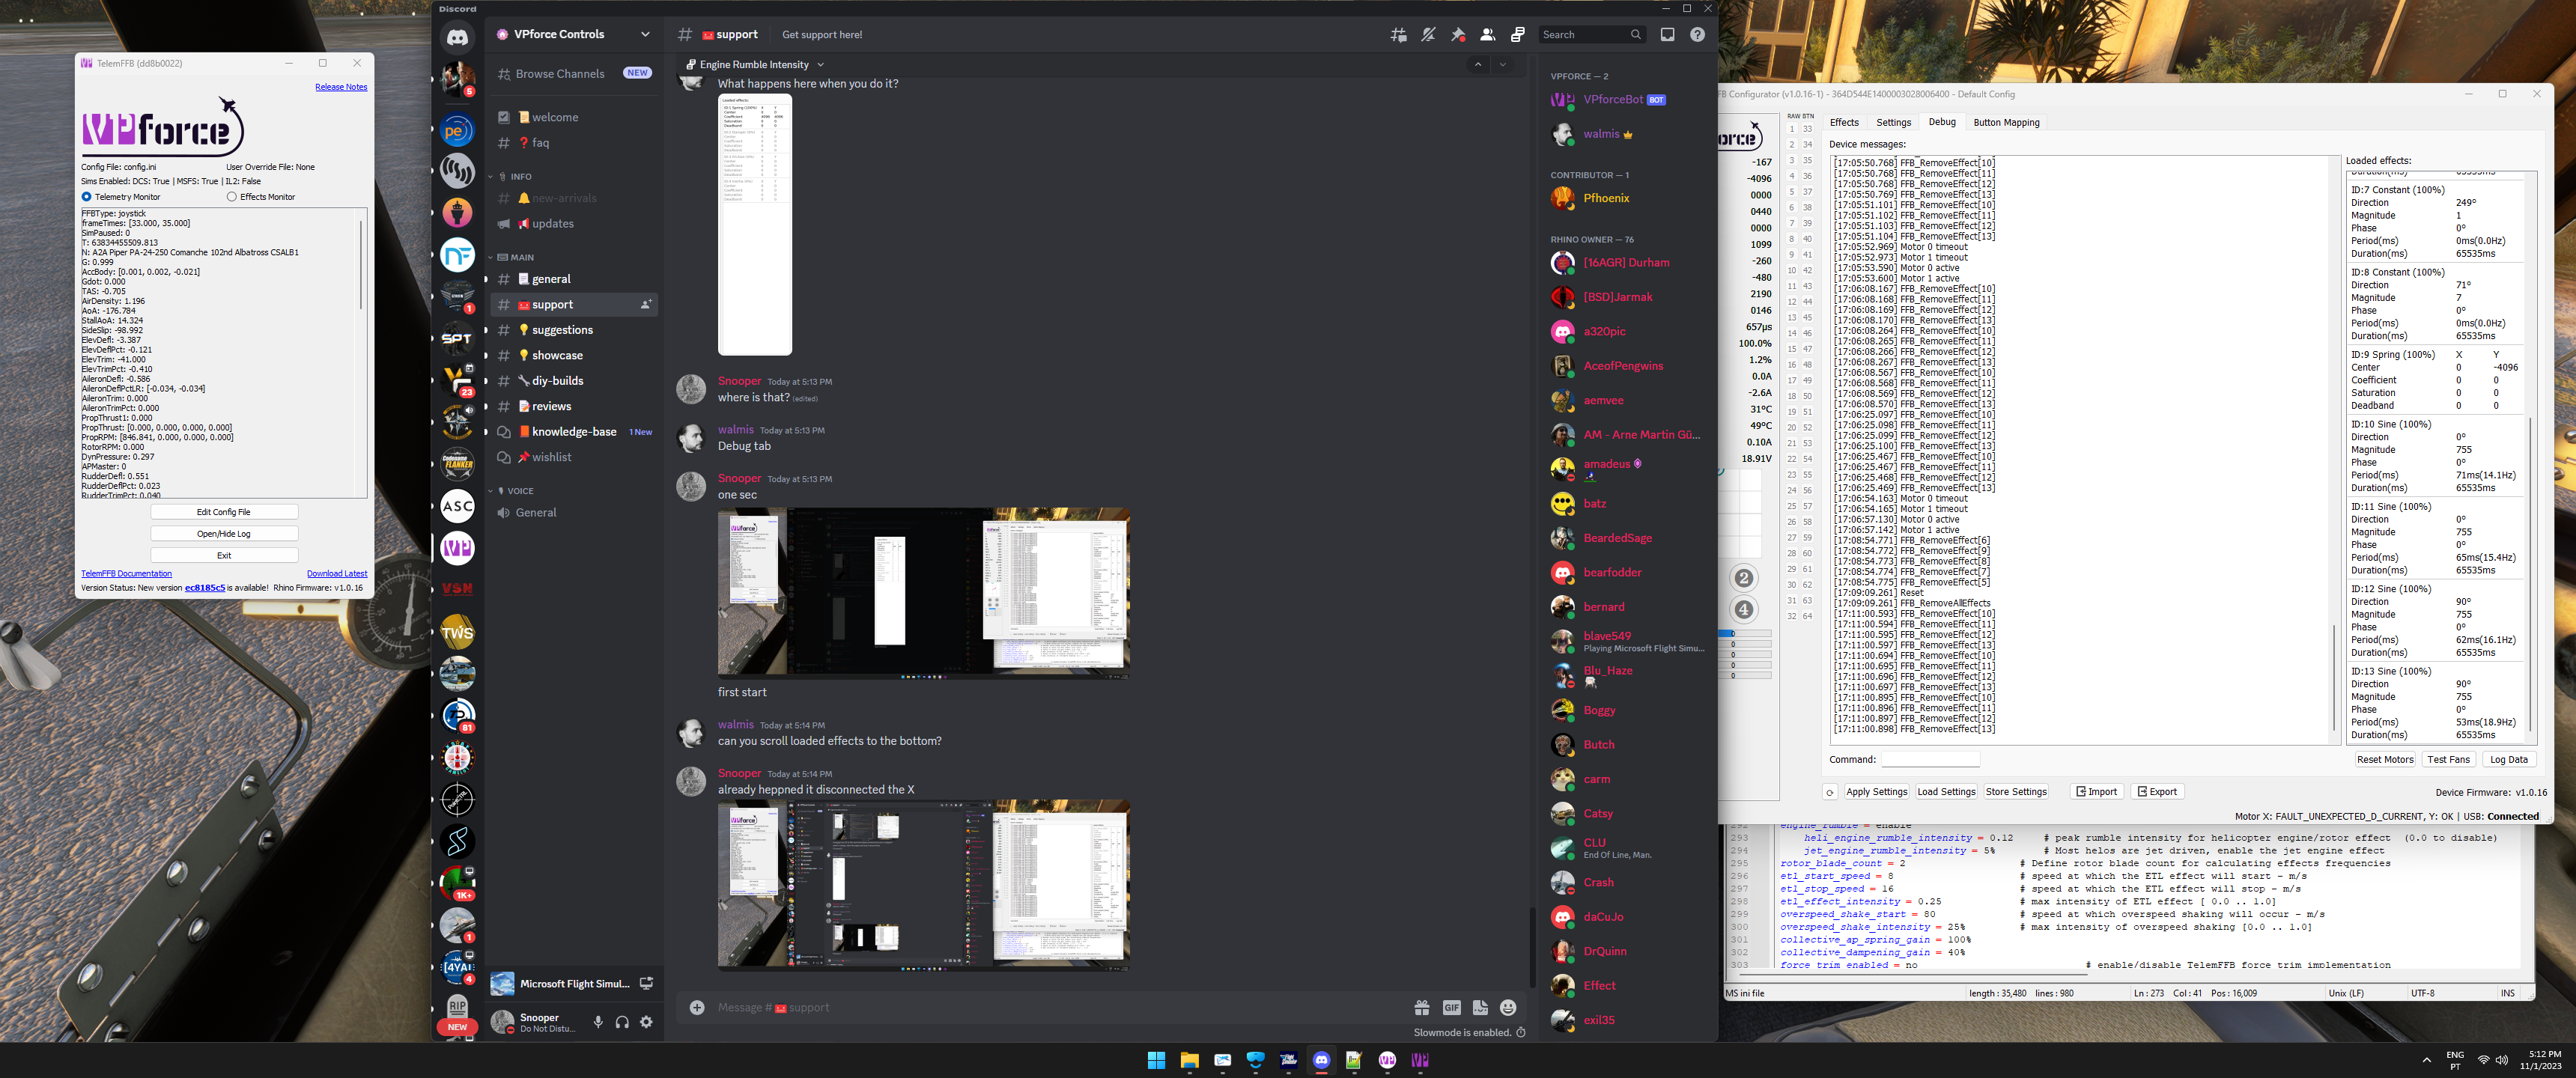The width and height of the screenshot is (2576, 1078).
Task: Open the Button Mapping tab
Action: pos(2006,123)
